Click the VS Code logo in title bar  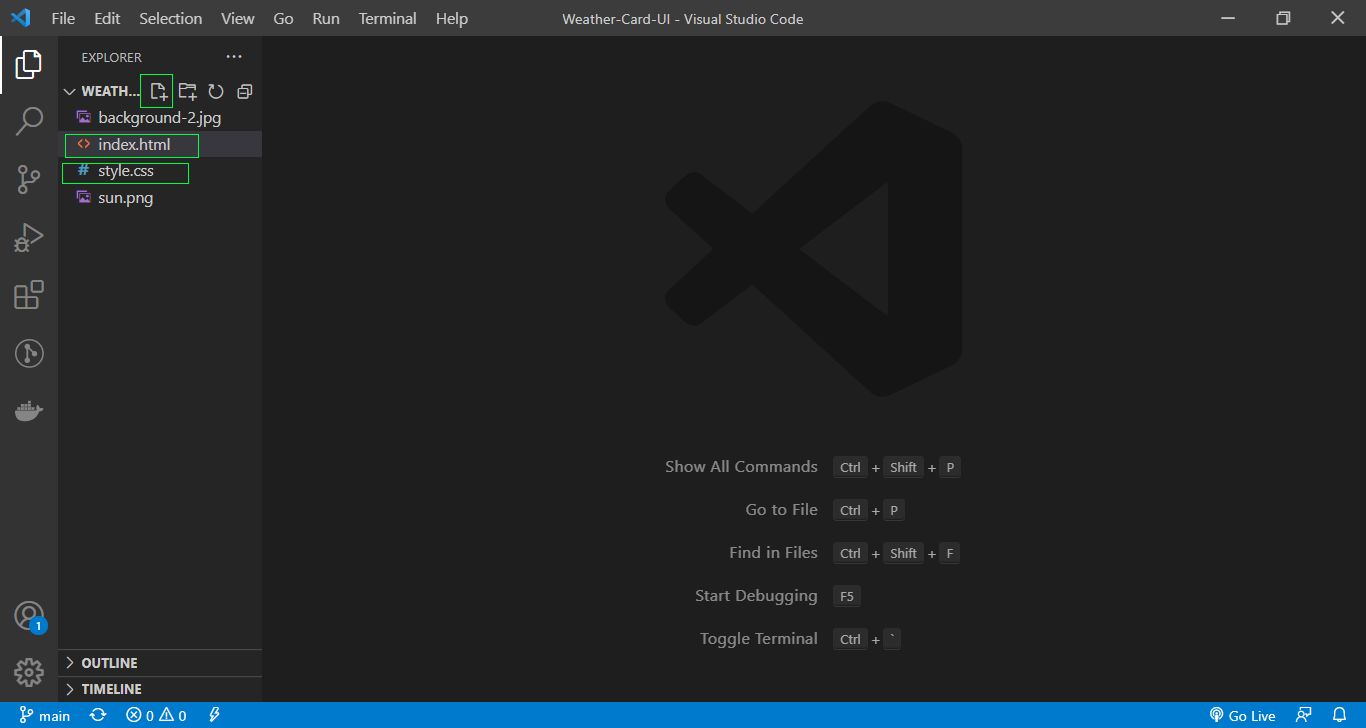(x=20, y=18)
